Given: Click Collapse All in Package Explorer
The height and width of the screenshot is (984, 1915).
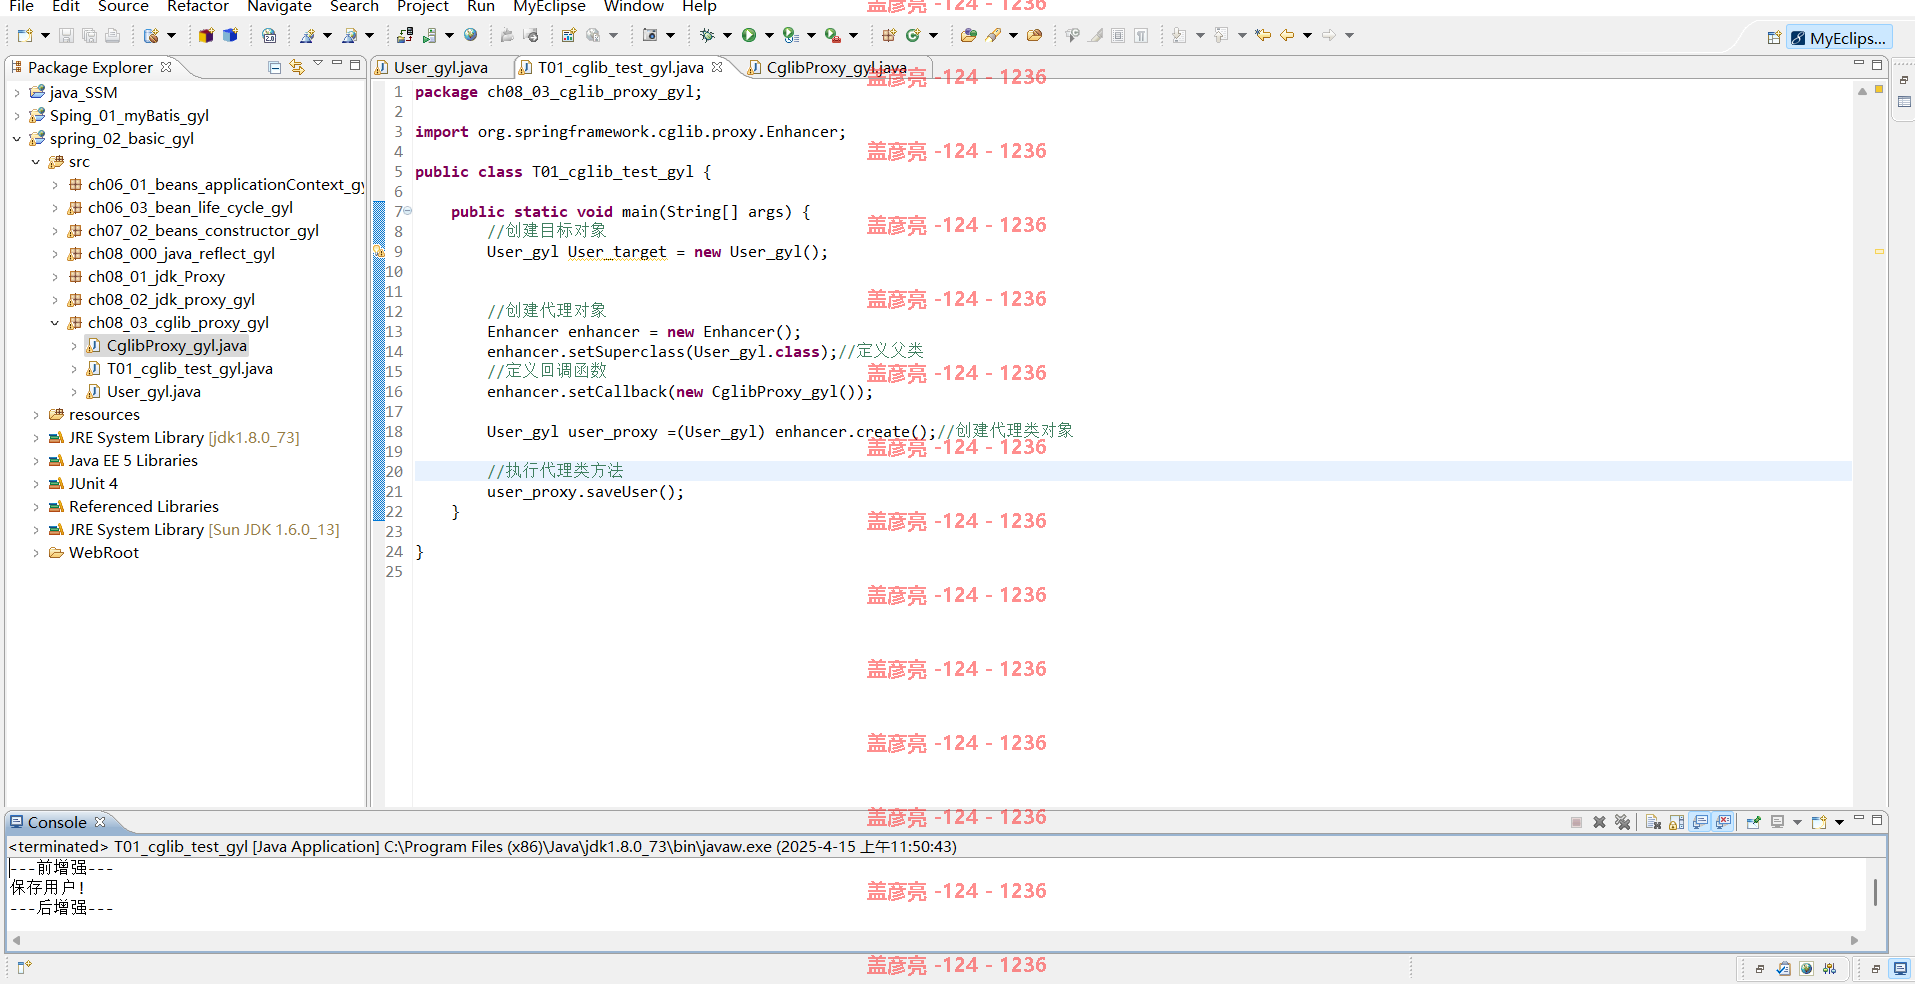Looking at the screenshot, I should (x=274, y=67).
